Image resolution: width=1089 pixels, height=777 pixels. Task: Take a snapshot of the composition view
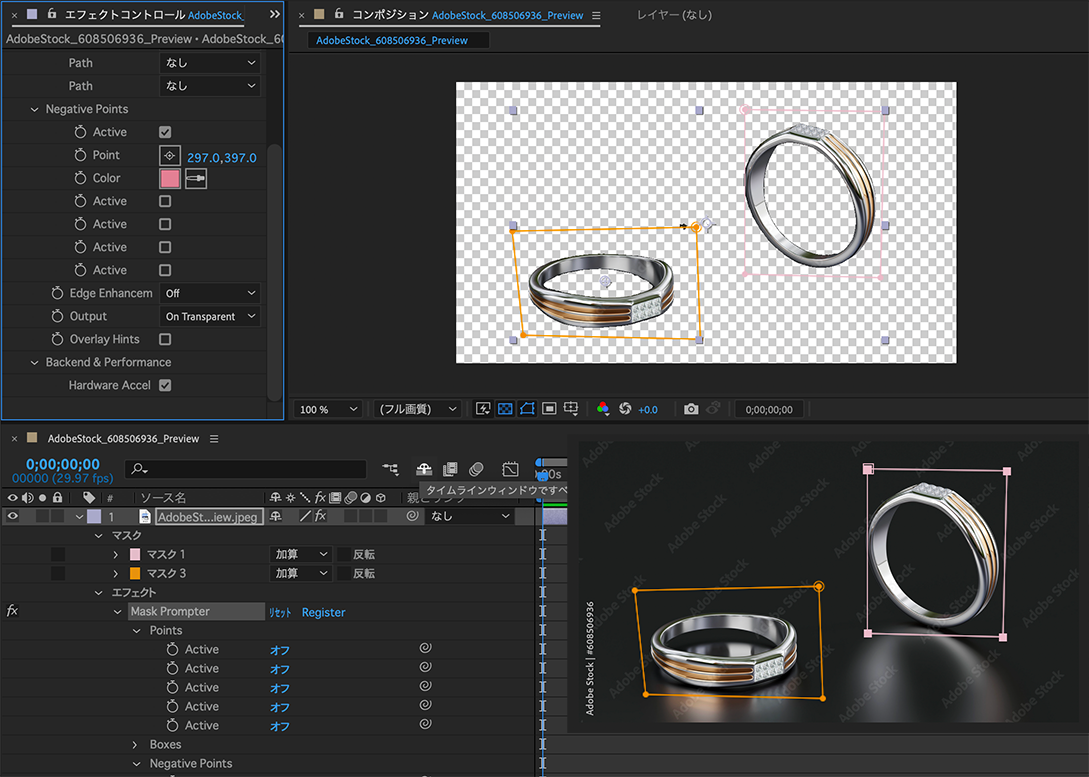coord(689,408)
